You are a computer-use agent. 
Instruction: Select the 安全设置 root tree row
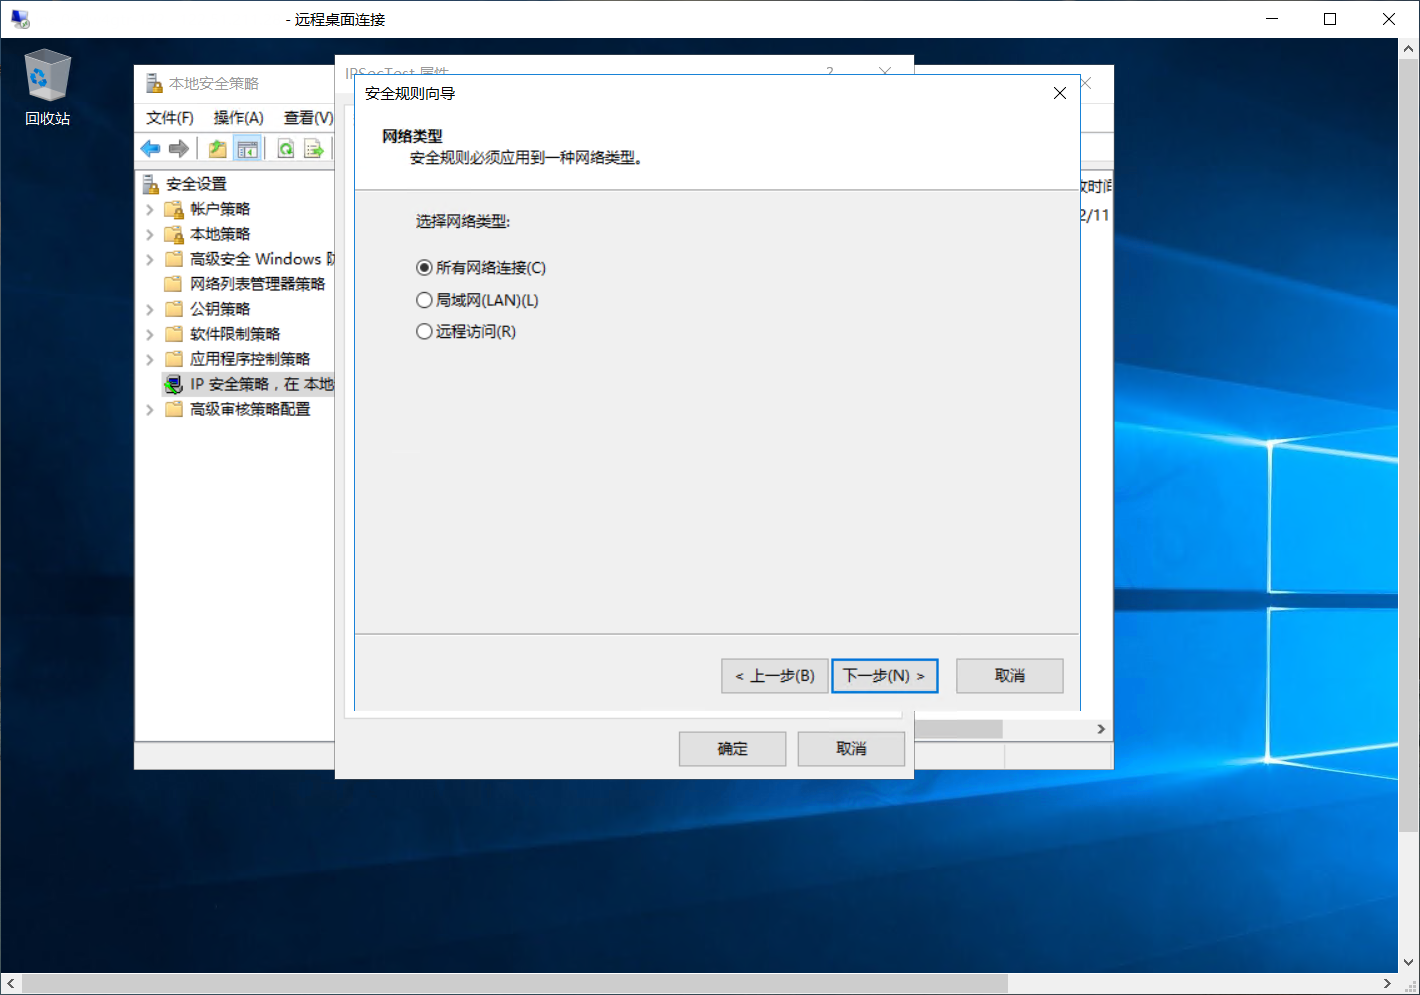(x=185, y=184)
